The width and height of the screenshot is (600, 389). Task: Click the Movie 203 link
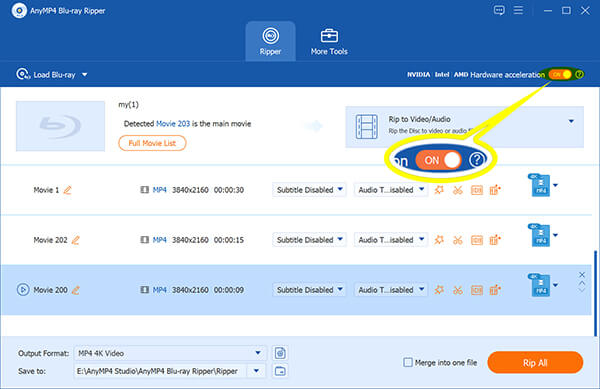point(173,124)
